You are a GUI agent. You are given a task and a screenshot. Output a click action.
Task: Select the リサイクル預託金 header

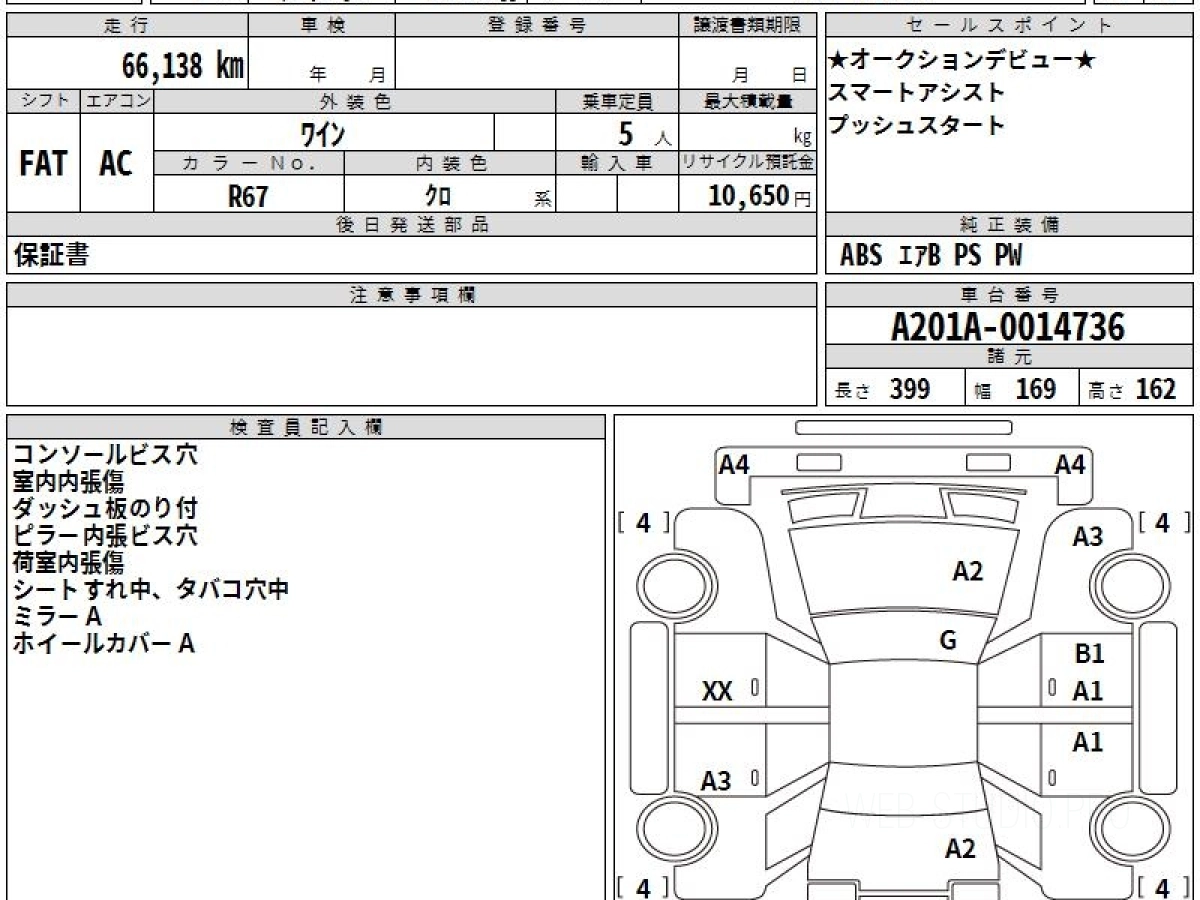(x=748, y=164)
